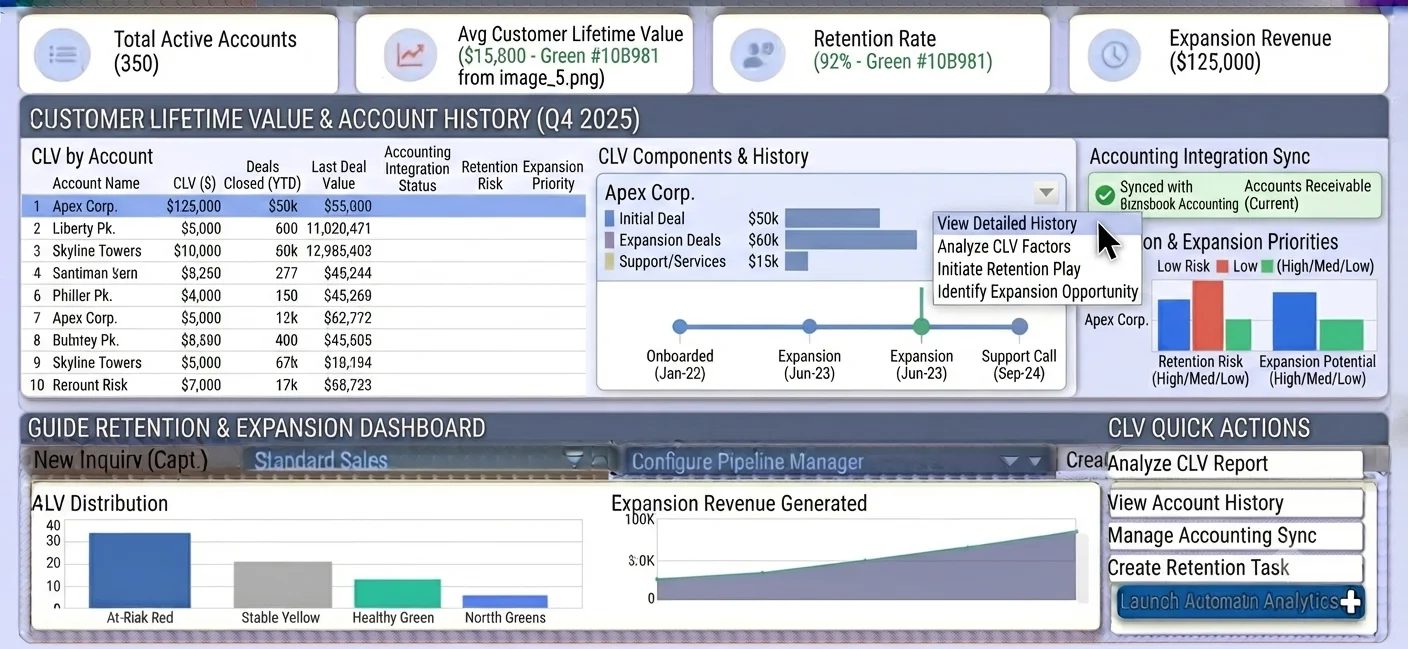
Task: Launch Automation Analytics button
Action: pyautogui.click(x=1240, y=602)
